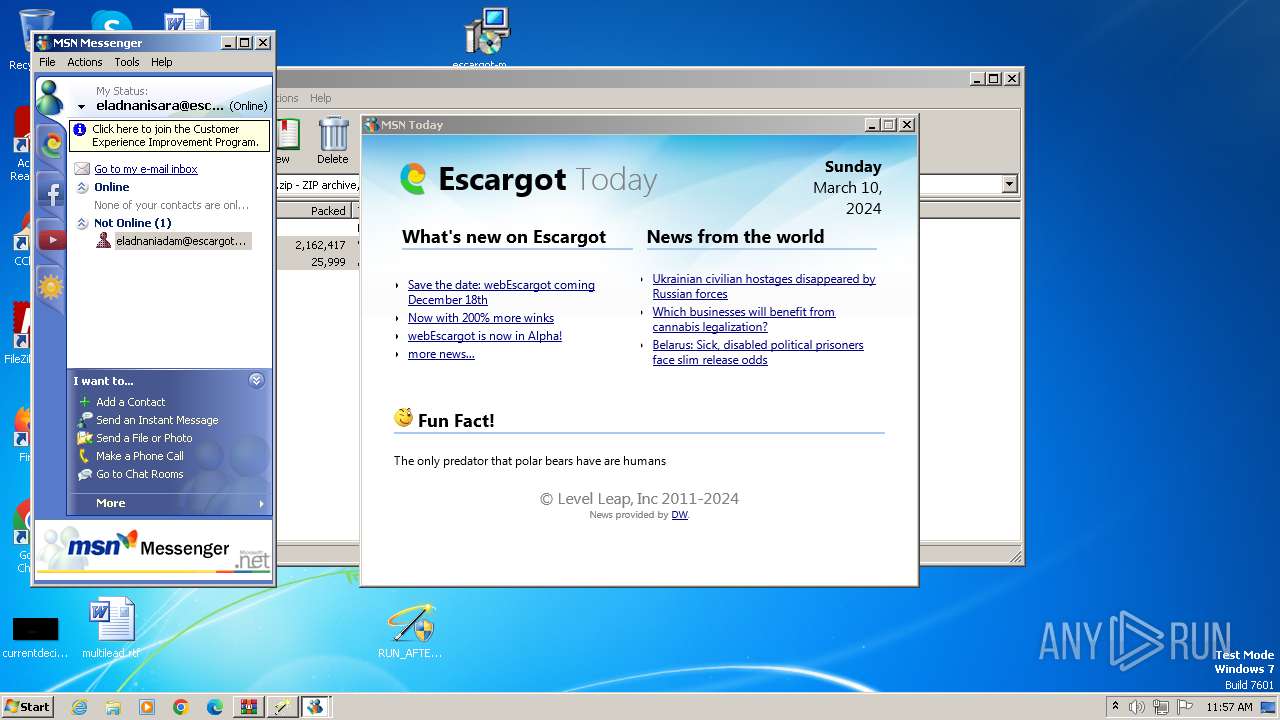
Task: Click the MSN Messenger buddy display picture icon
Action: [50, 98]
